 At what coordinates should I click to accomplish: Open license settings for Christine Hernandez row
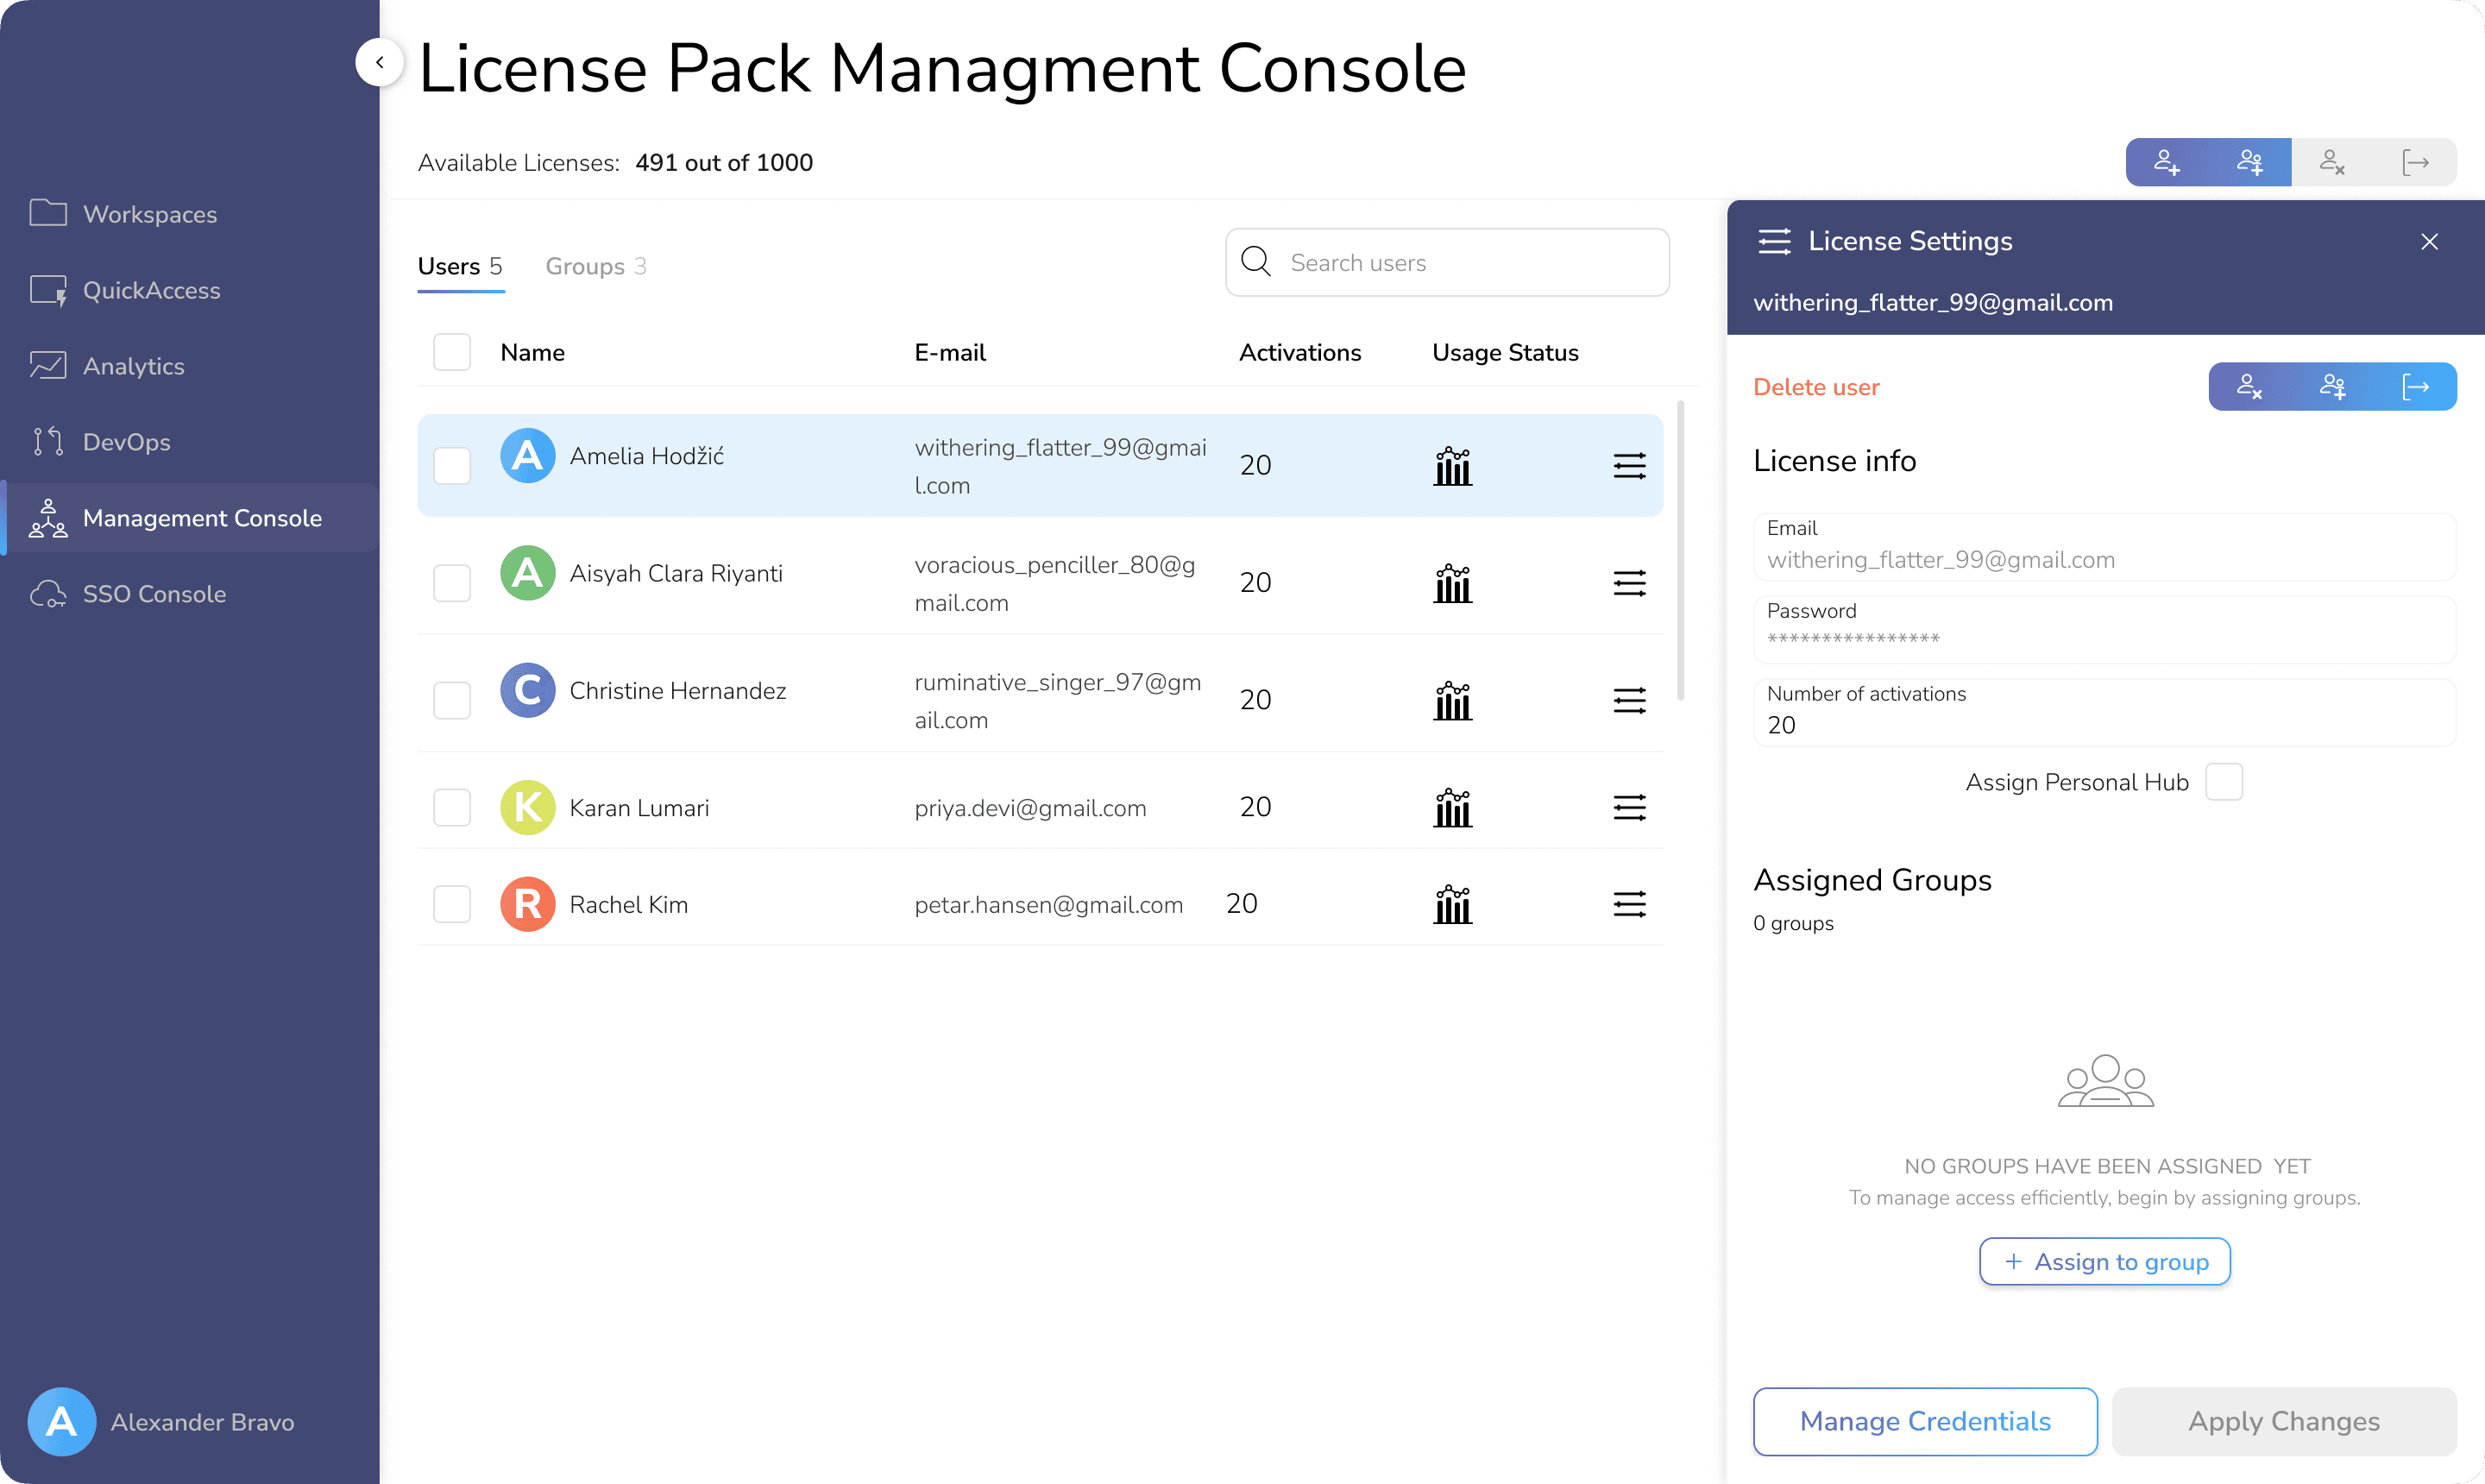(x=1629, y=700)
